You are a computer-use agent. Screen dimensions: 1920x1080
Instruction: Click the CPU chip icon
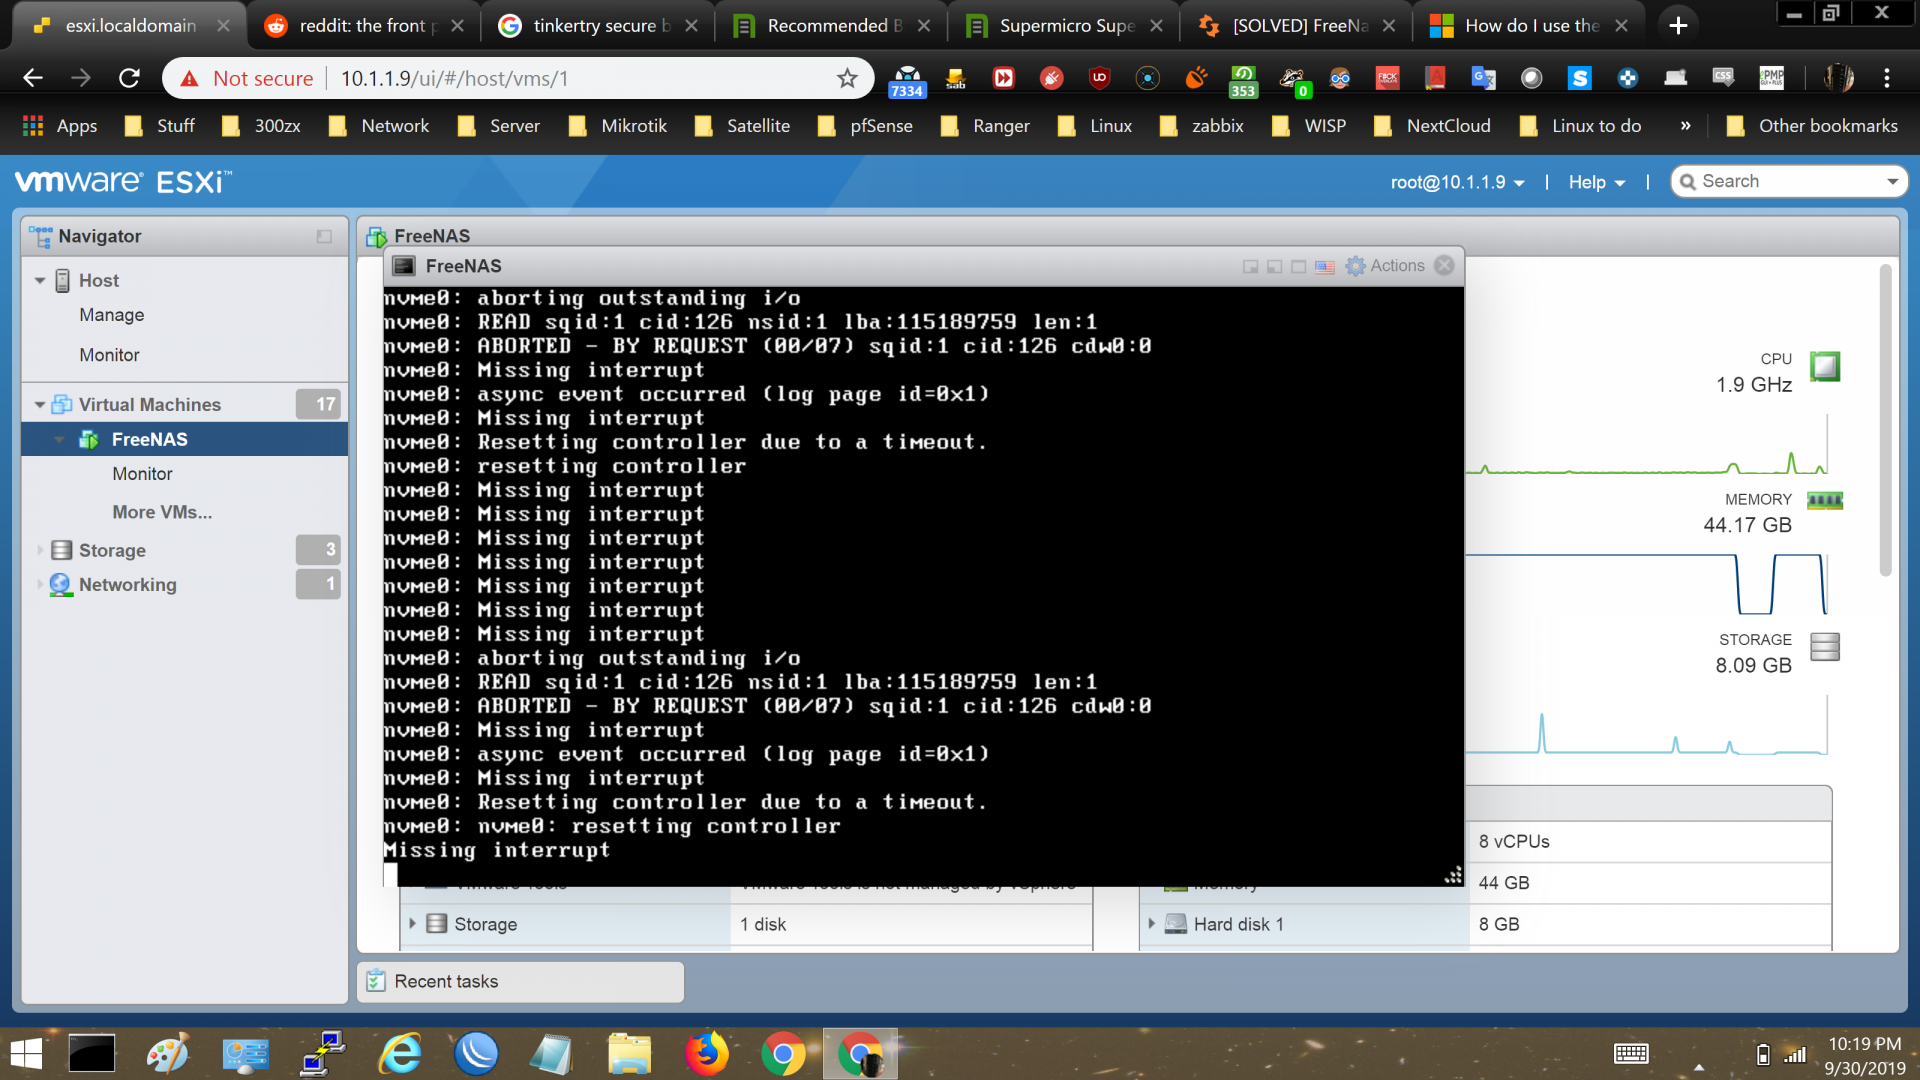tap(1825, 366)
